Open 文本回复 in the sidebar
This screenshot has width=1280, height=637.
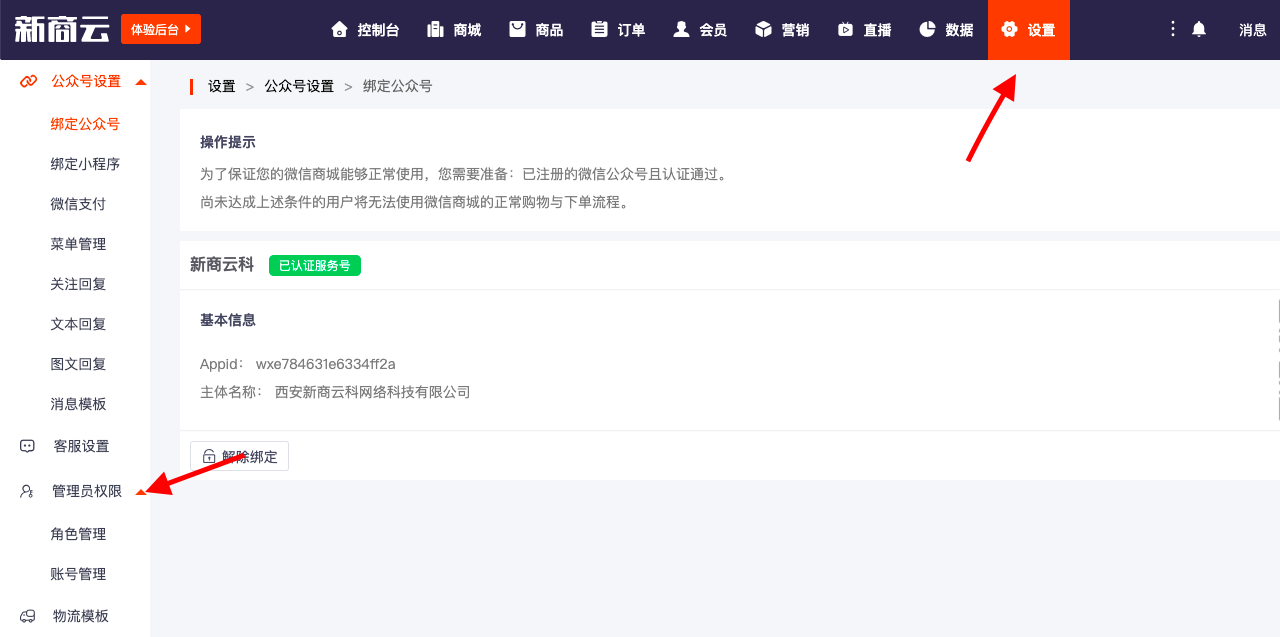pyautogui.click(x=78, y=324)
